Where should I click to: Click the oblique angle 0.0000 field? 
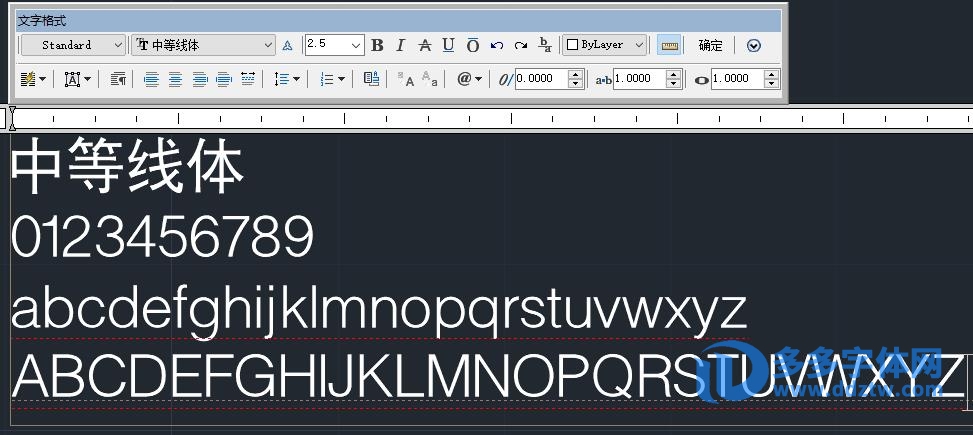click(x=540, y=79)
